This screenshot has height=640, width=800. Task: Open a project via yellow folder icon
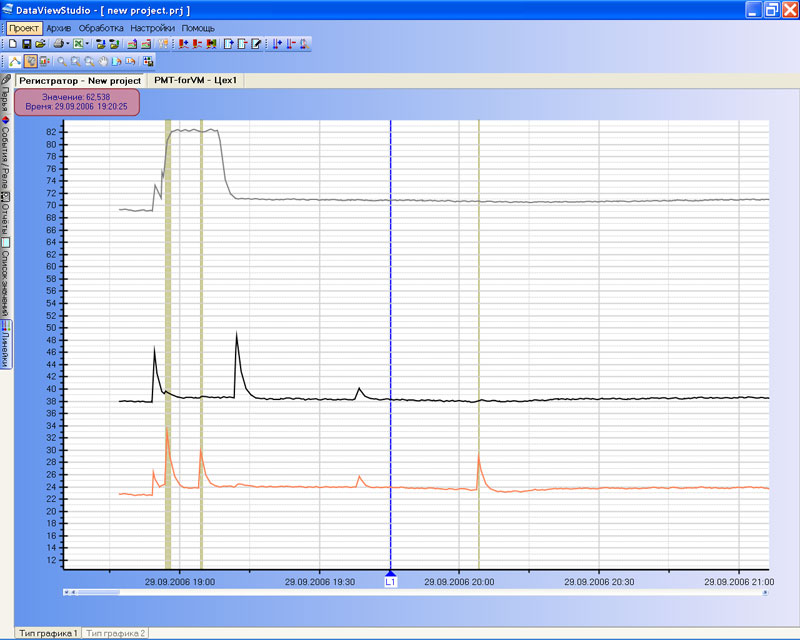point(40,44)
